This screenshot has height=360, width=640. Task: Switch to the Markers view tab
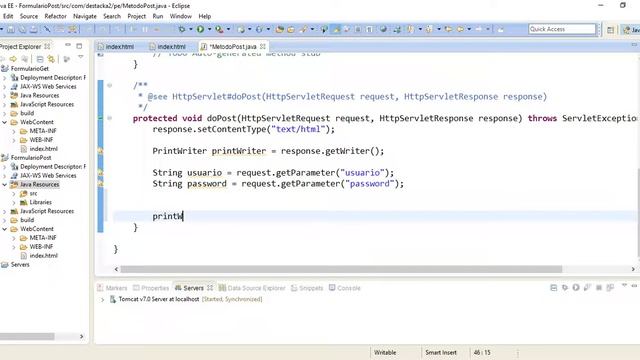point(112,288)
